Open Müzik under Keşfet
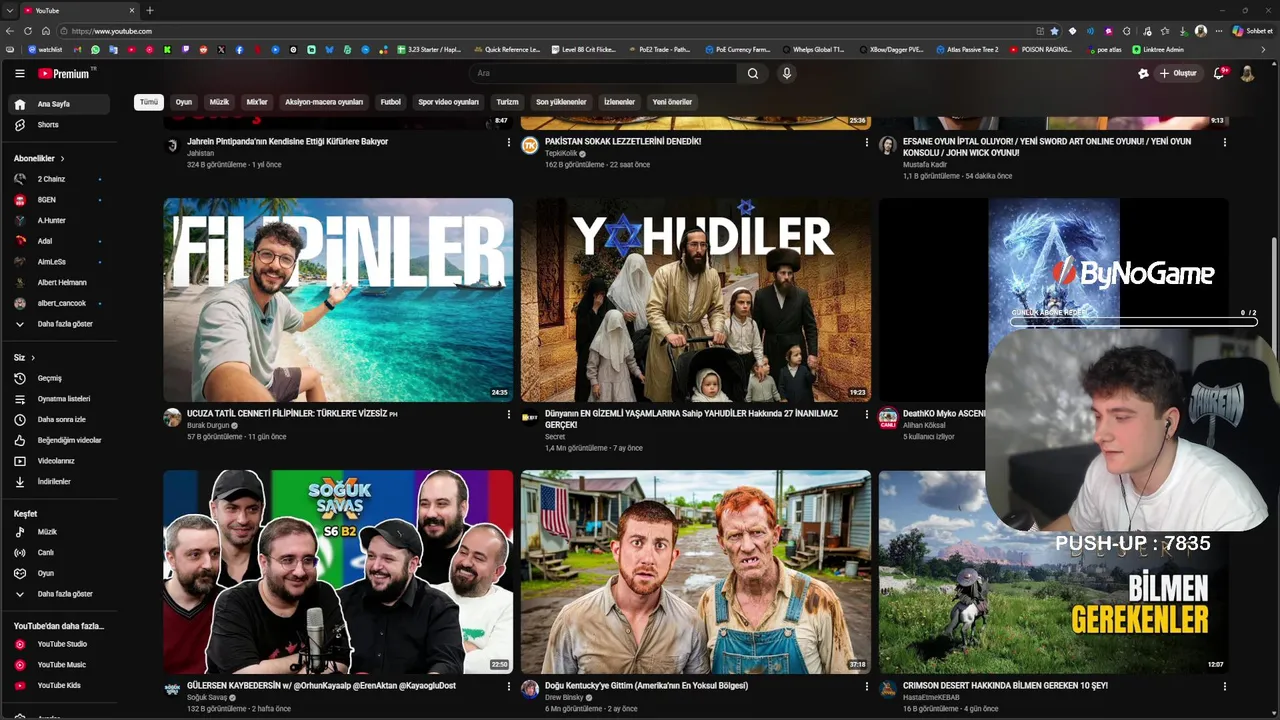 click(x=60, y=532)
